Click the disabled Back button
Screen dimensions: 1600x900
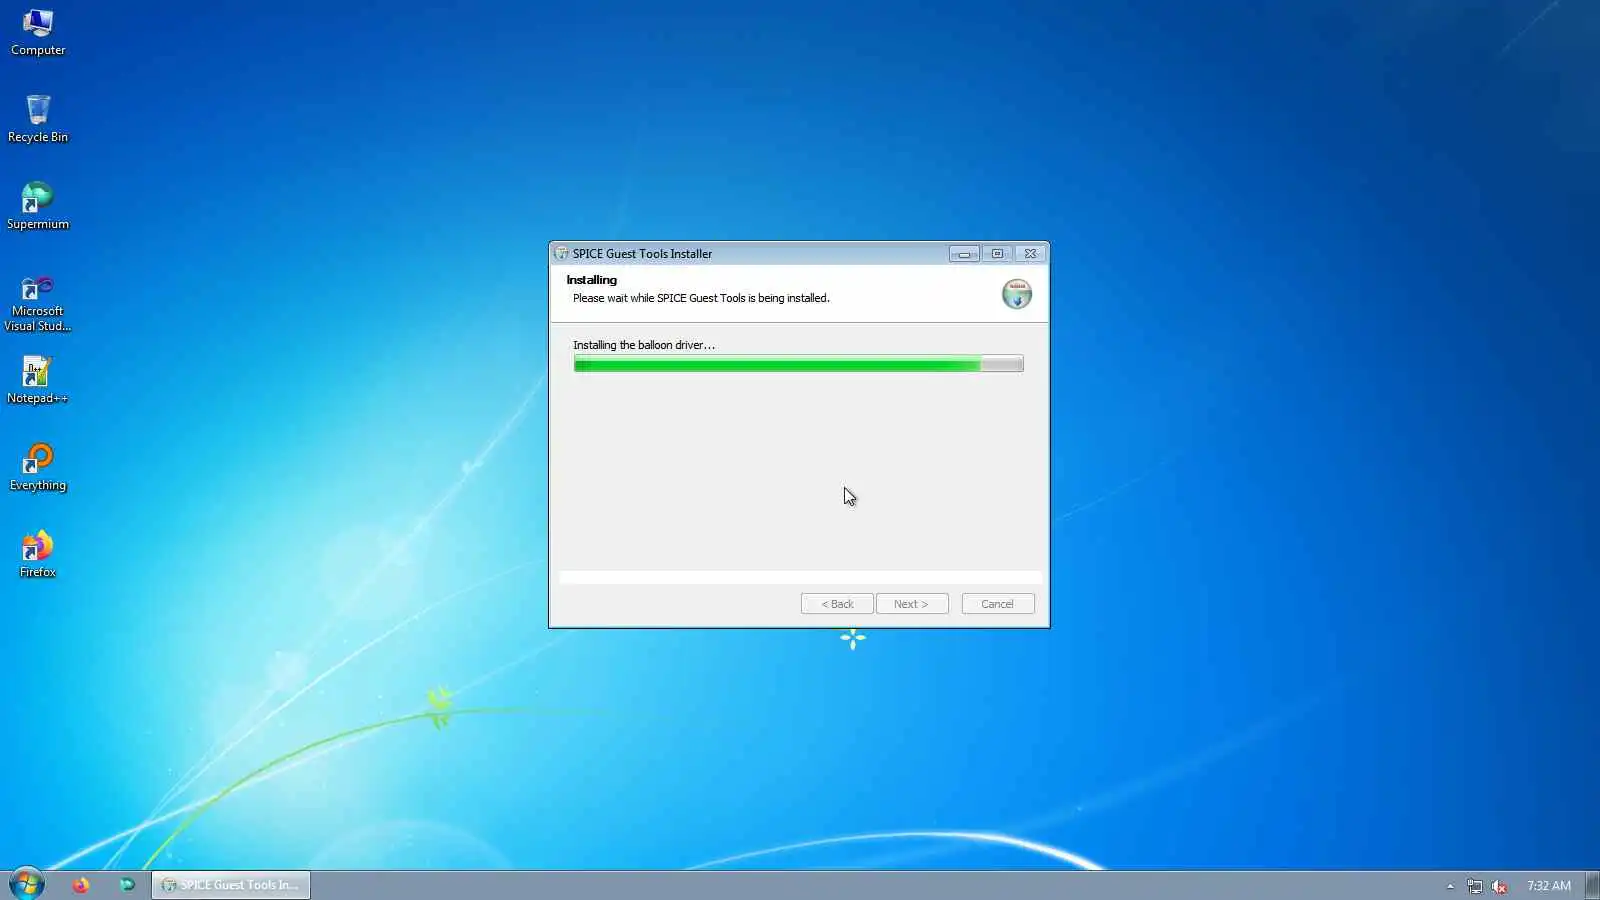(837, 604)
